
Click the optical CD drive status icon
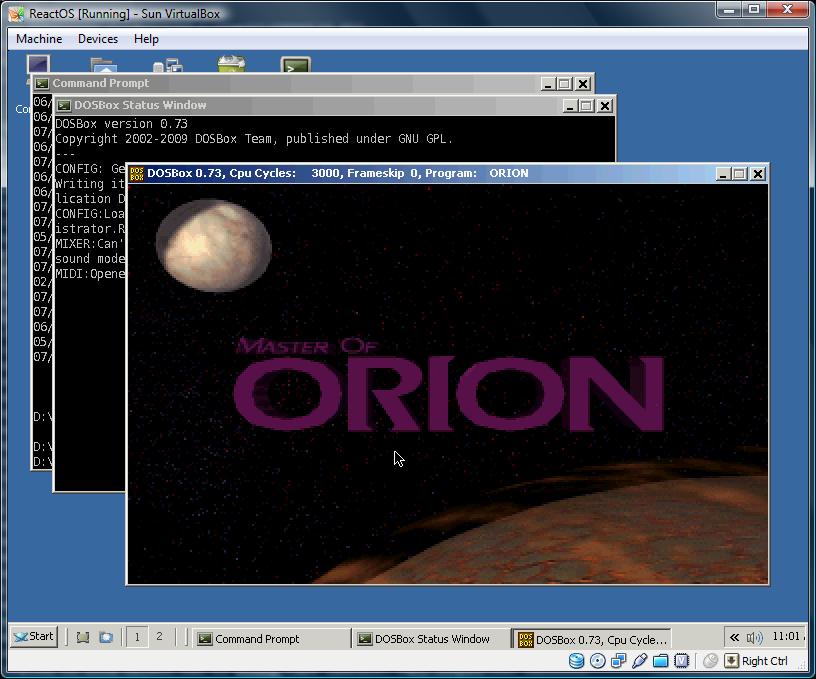[598, 661]
